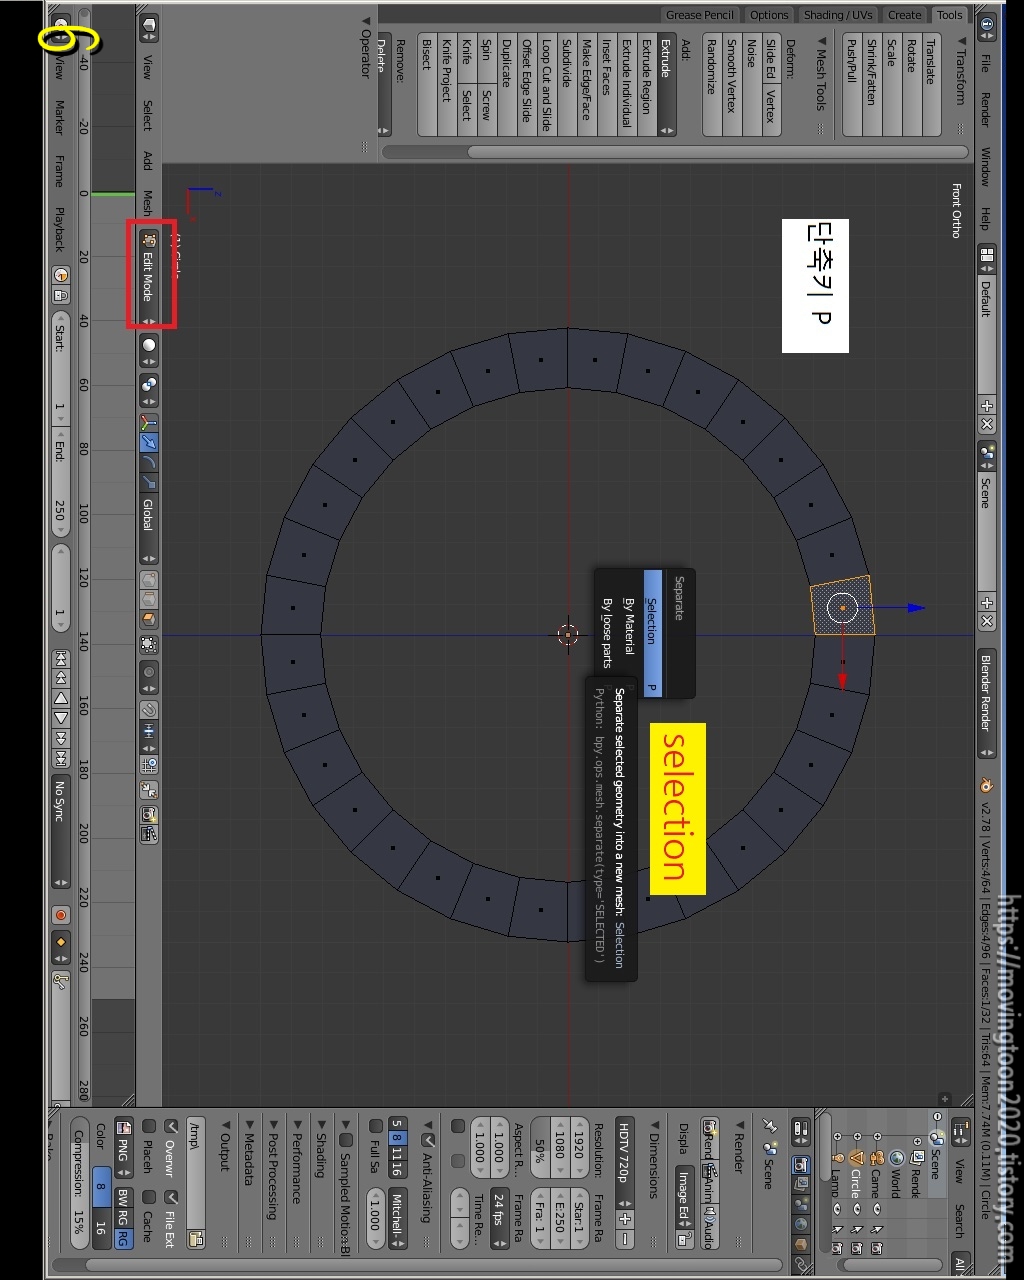1024x1280 pixels.
Task: Jump to timeline start frame
Action: [x=61, y=658]
